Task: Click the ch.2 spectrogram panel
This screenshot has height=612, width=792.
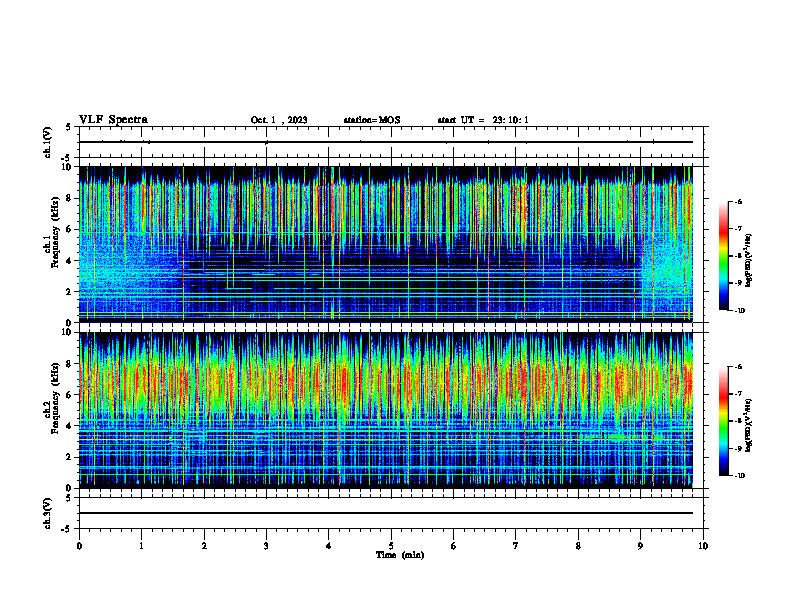Action: pyautogui.click(x=385, y=410)
